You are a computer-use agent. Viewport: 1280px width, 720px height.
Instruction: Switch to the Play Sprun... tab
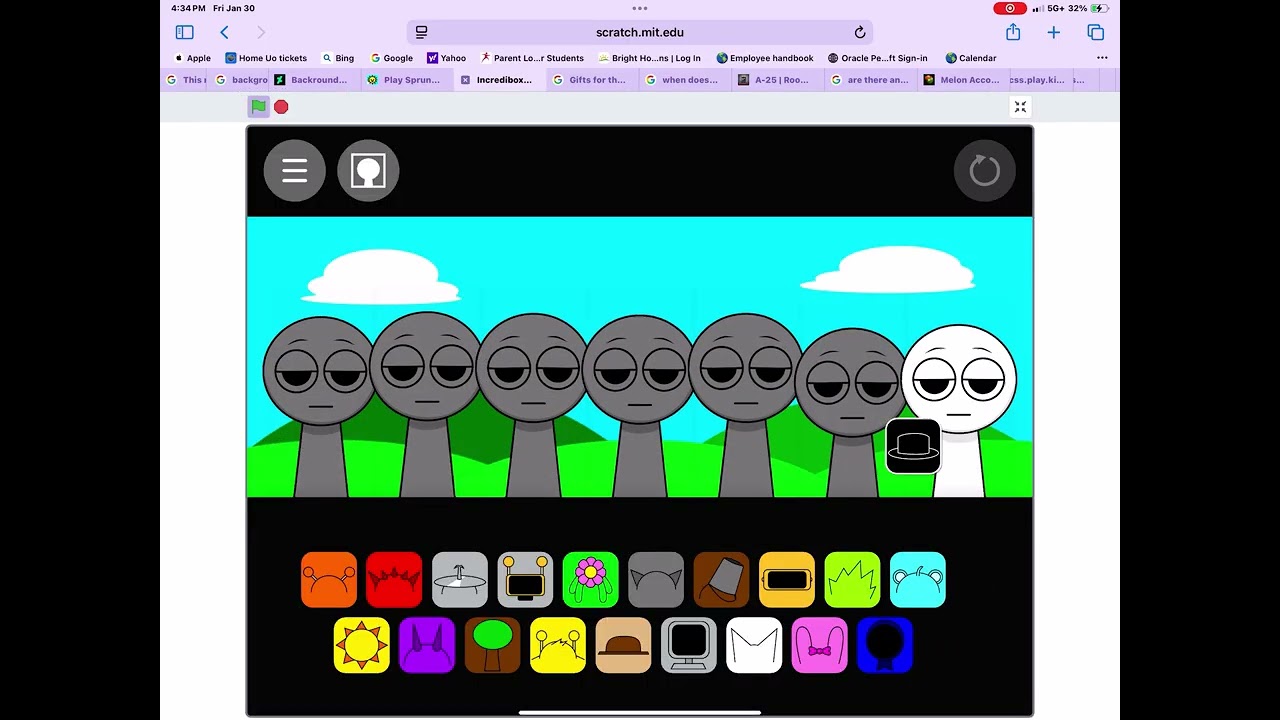(405, 80)
